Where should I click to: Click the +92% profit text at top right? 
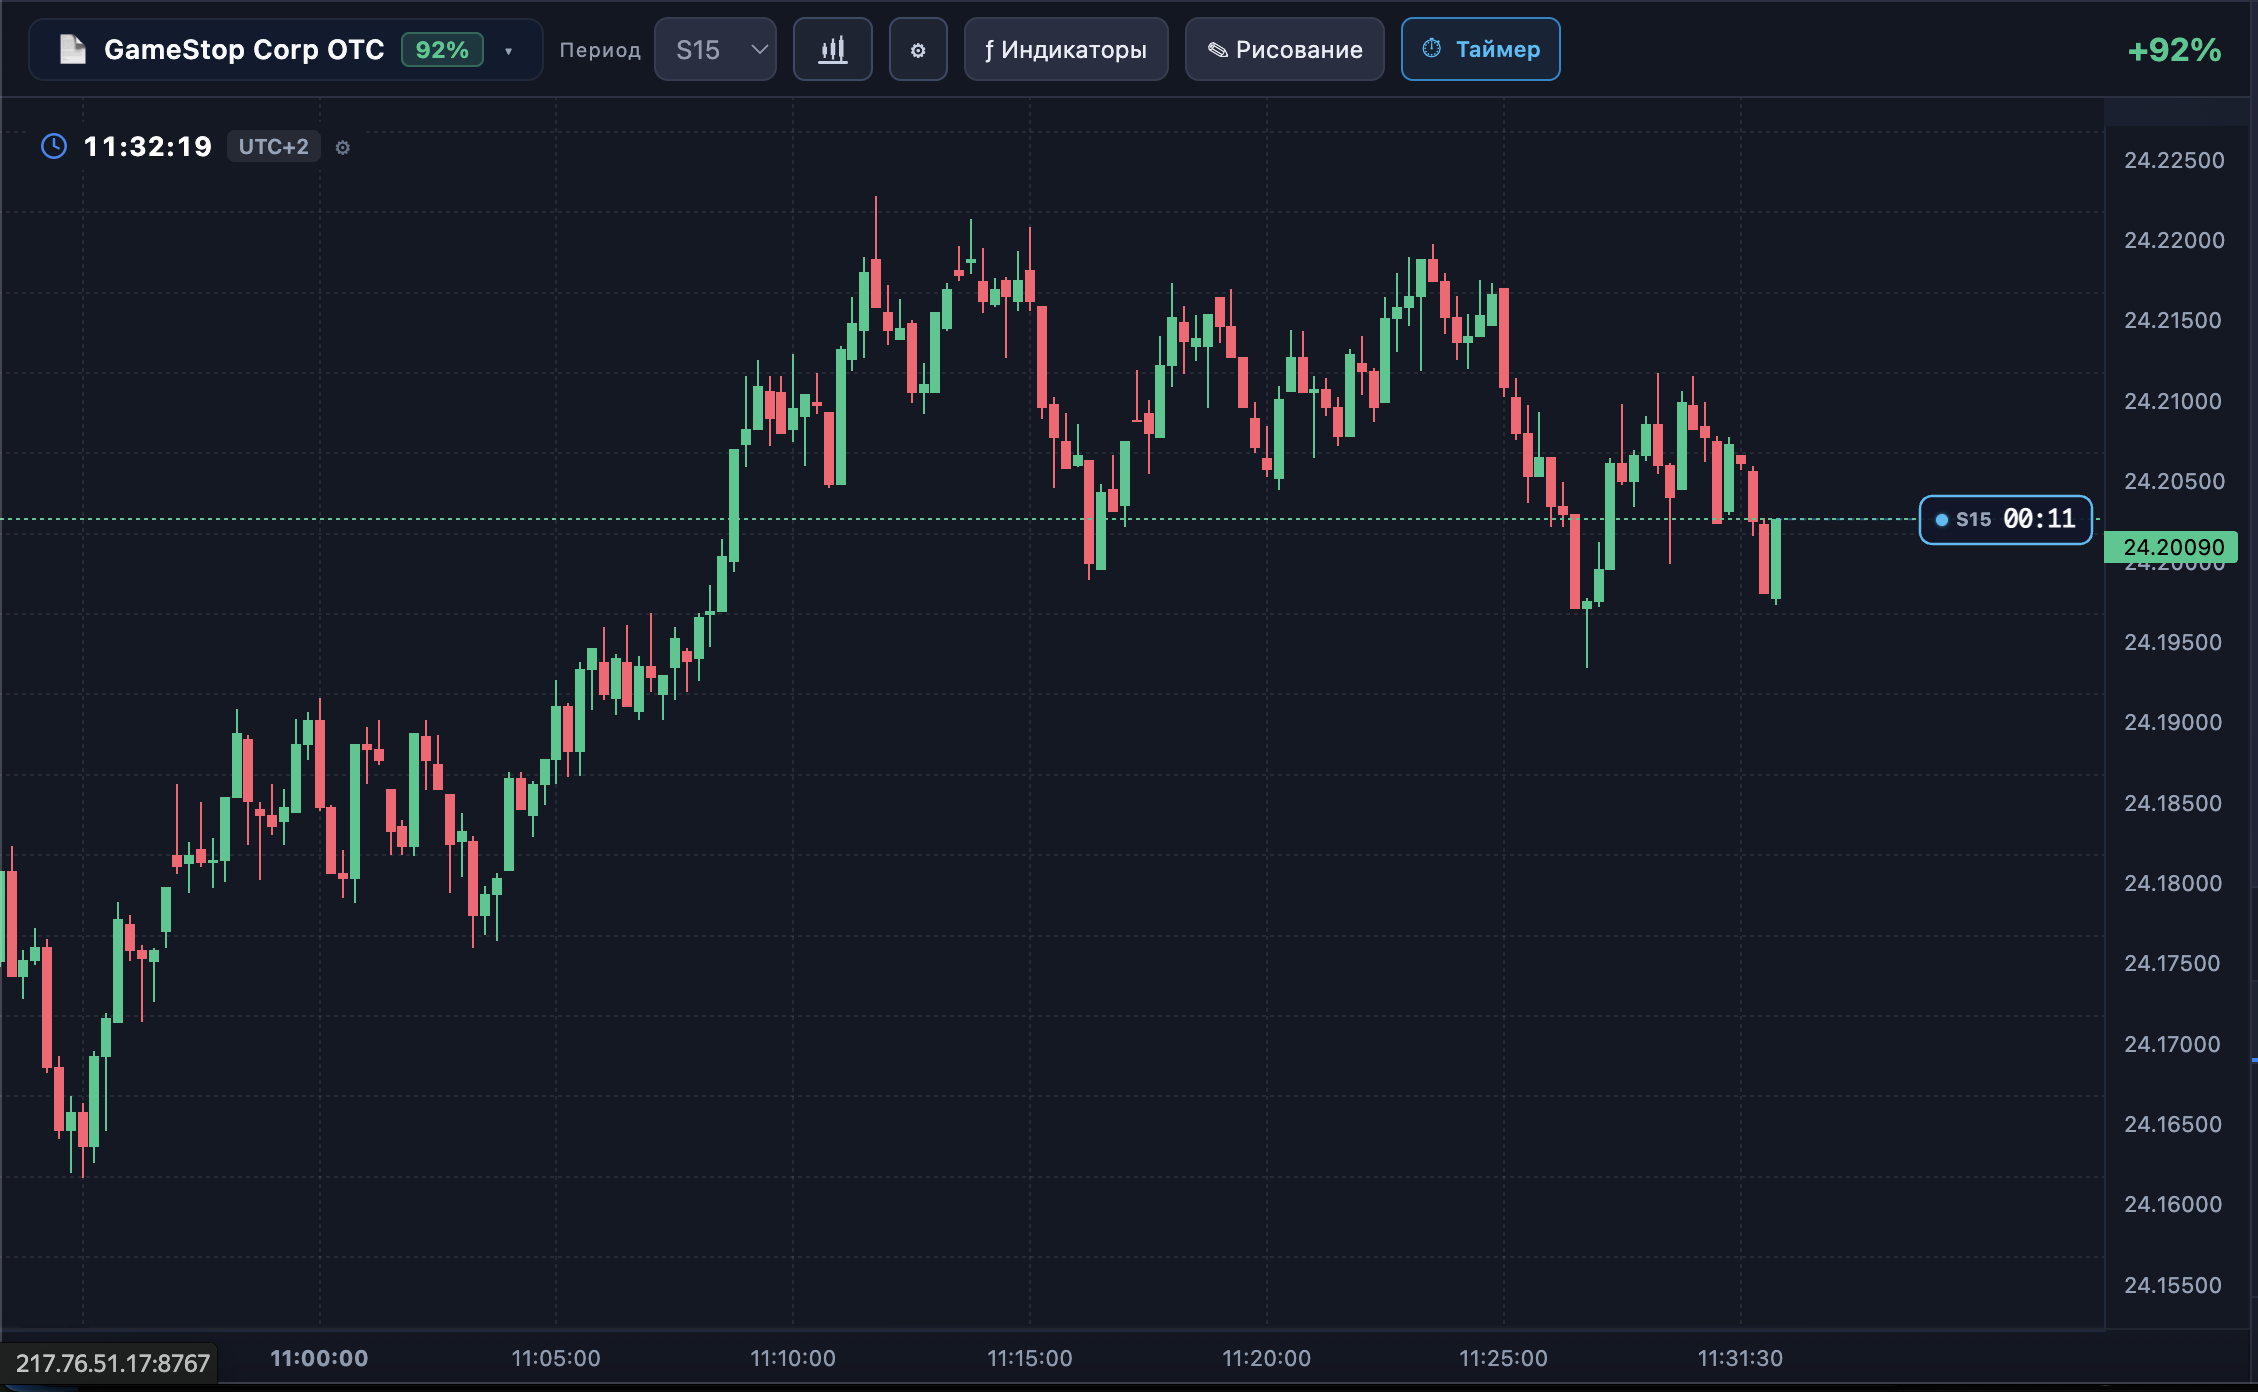coord(2174,50)
